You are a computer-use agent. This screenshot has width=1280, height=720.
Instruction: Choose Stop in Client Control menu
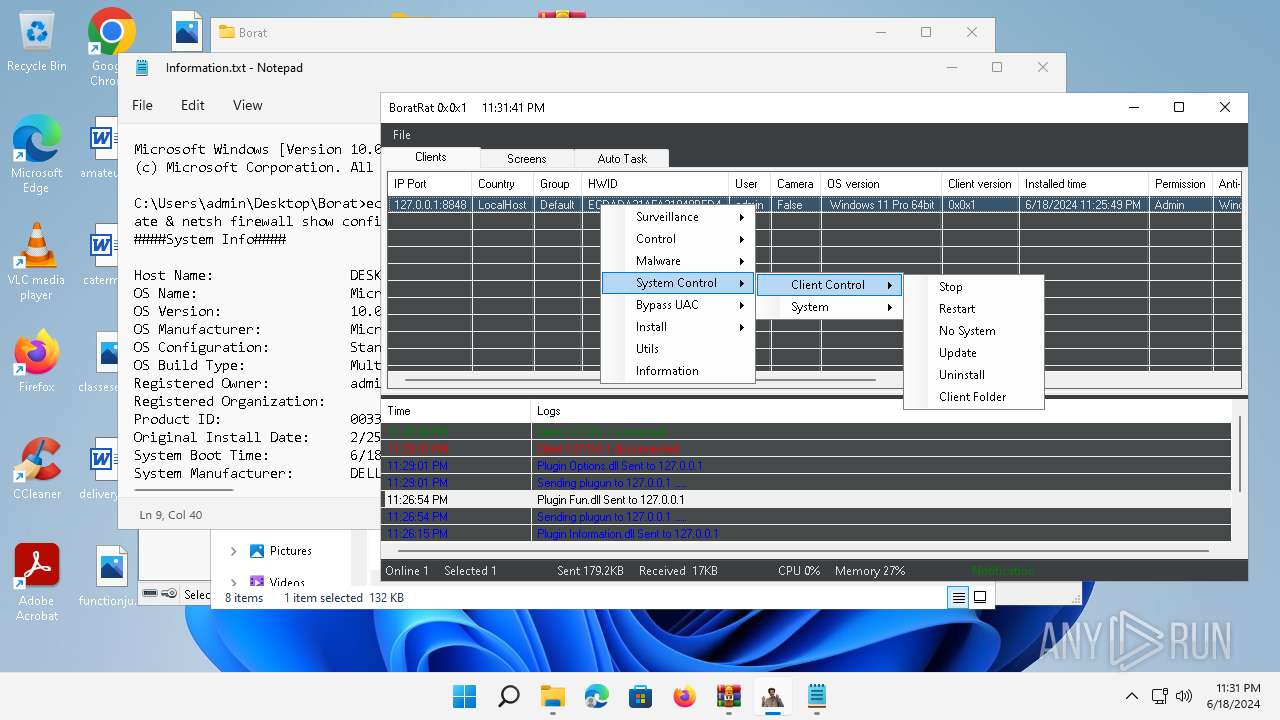[973, 287]
